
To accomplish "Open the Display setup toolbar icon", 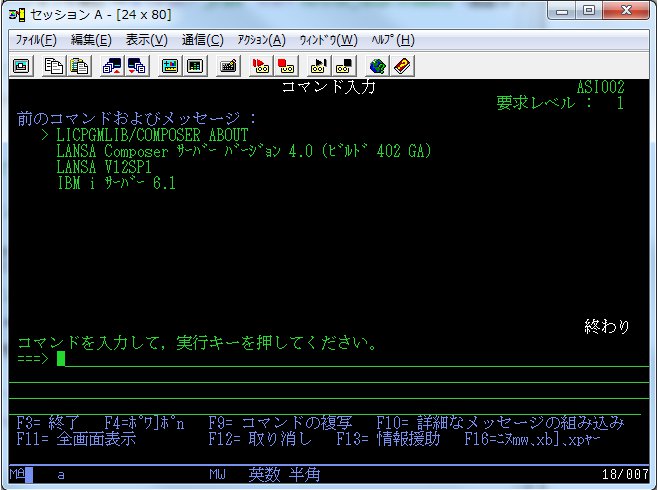I will pos(170,66).
